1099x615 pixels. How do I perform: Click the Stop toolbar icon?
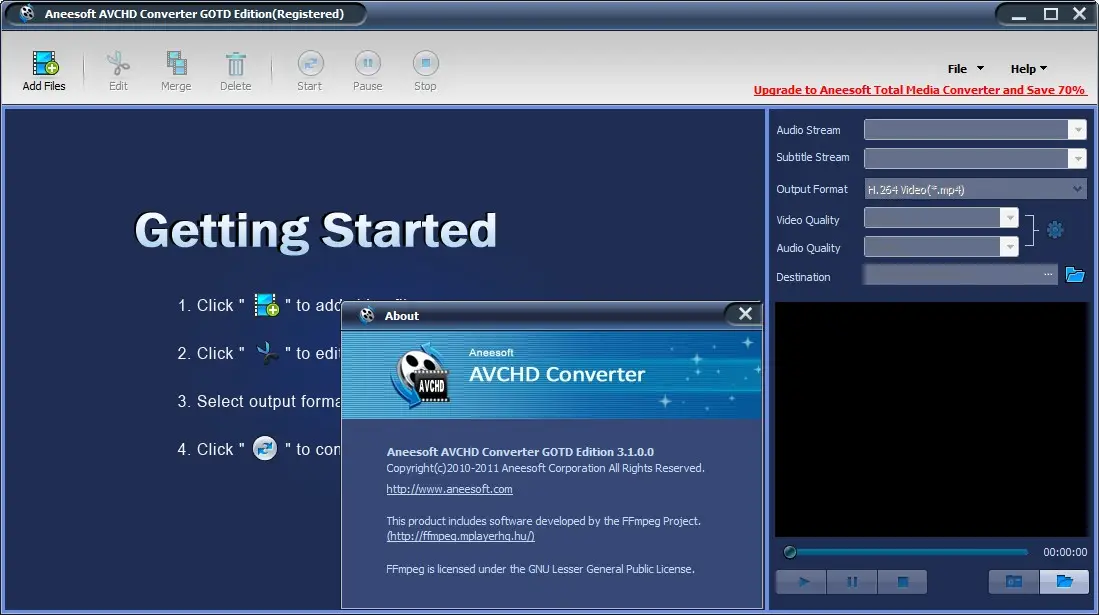tap(425, 63)
